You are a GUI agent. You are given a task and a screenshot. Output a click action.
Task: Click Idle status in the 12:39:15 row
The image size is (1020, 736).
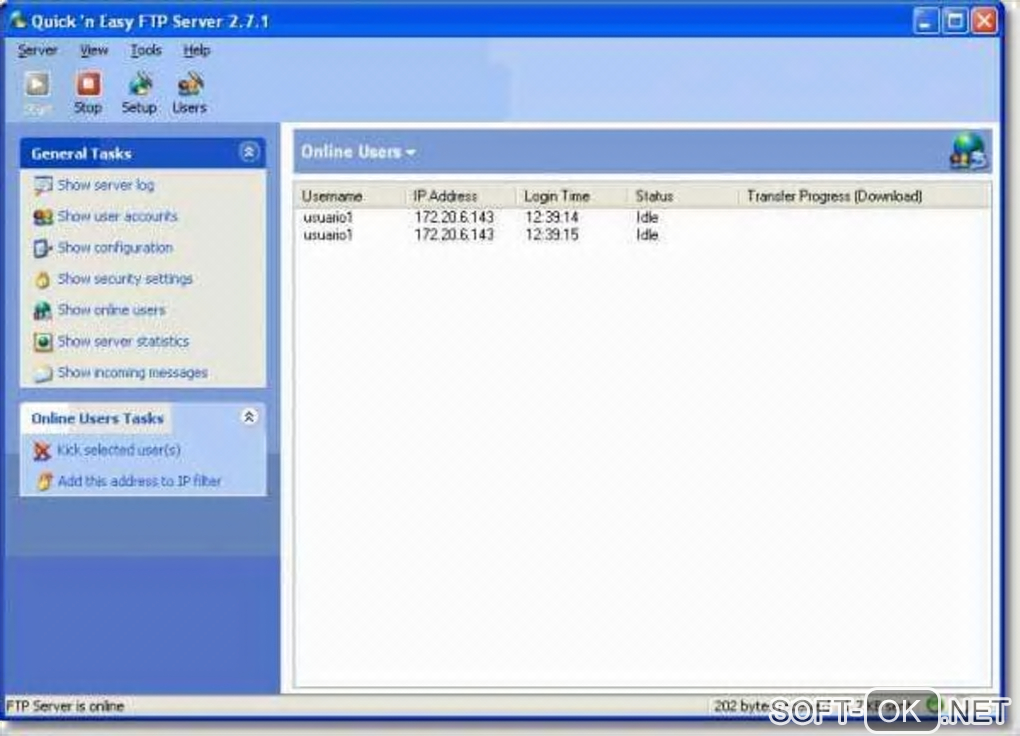coord(647,235)
